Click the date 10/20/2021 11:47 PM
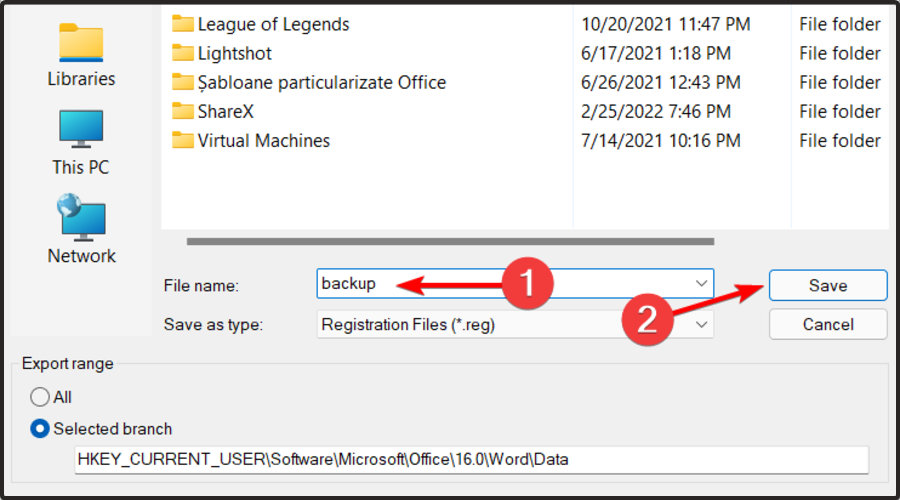This screenshot has width=900, height=500. point(665,24)
